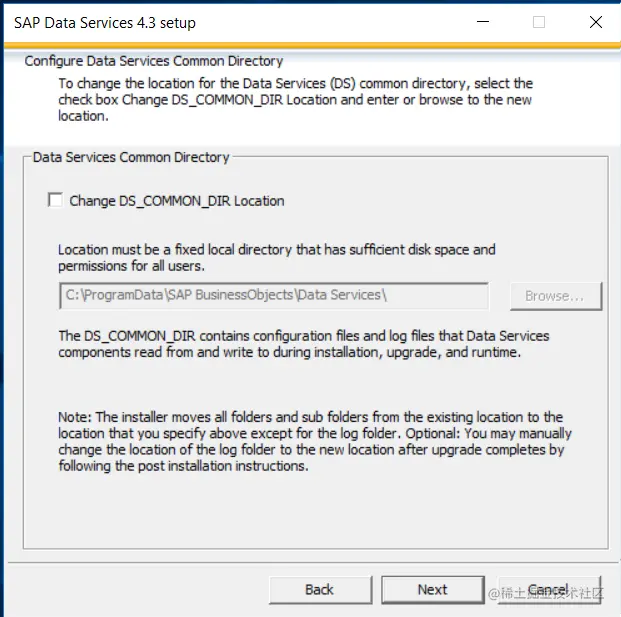Image resolution: width=621 pixels, height=617 pixels.
Task: Enable the Change DS_COMMON_DIR Location checkbox
Action: (55, 200)
